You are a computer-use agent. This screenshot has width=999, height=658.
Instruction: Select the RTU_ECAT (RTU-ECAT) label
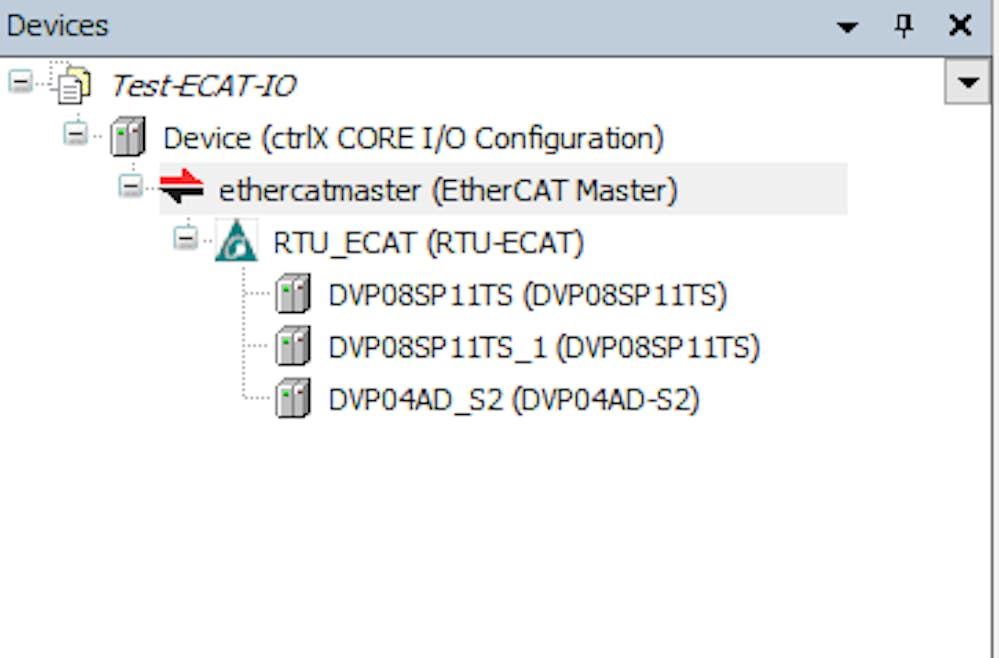pyautogui.click(x=428, y=242)
